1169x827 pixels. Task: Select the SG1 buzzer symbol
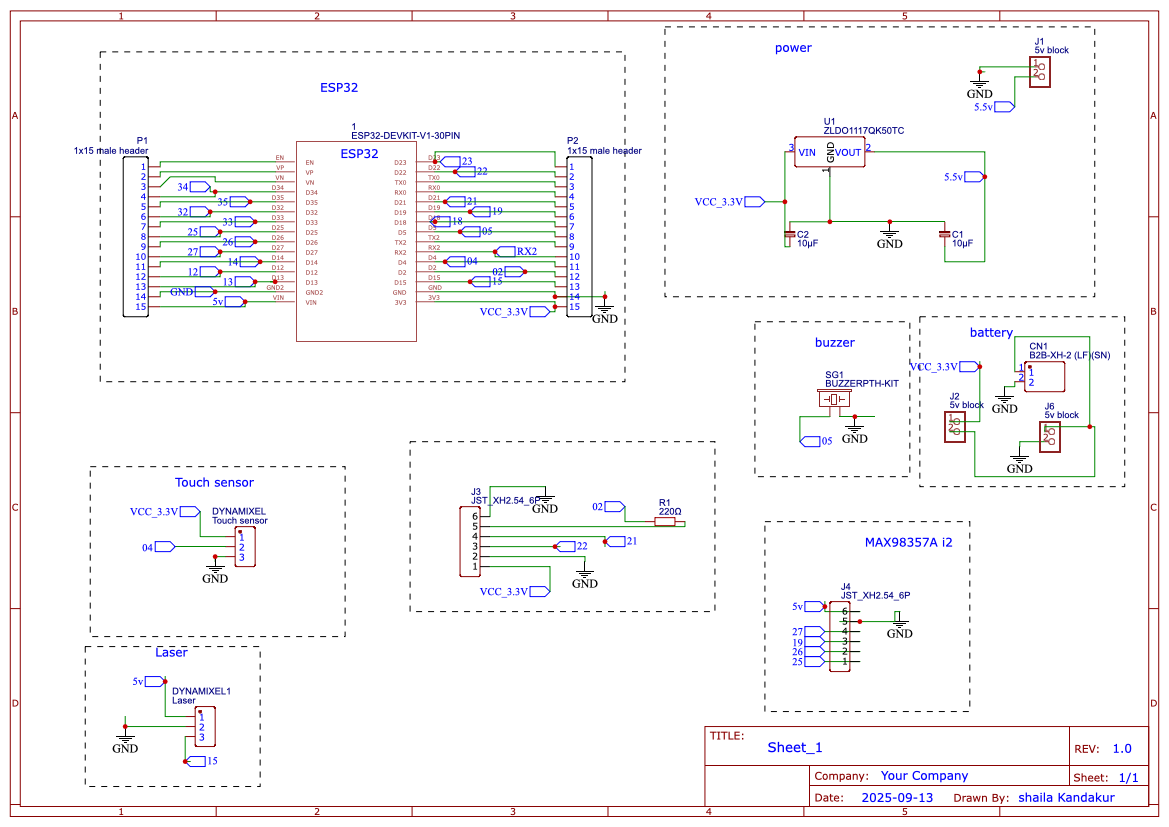(x=835, y=400)
